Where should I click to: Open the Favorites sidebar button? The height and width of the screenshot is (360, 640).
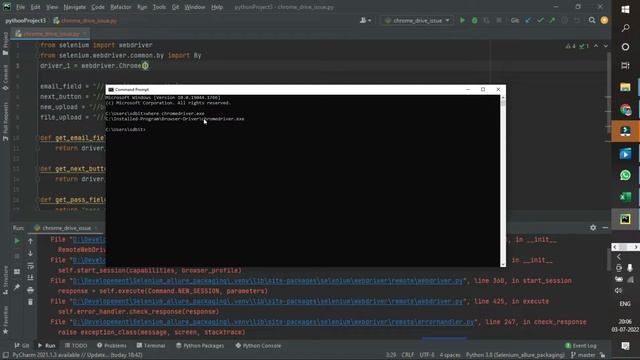5,320
